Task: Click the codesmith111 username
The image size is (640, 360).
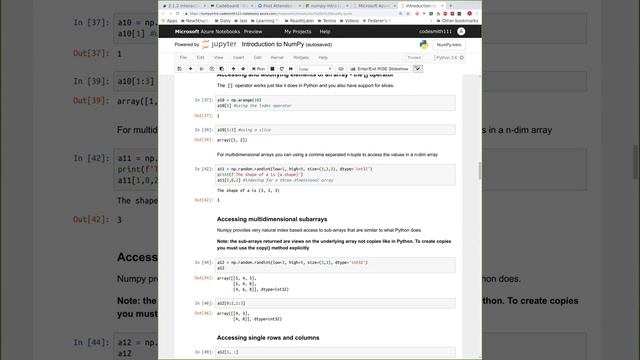Action: (x=436, y=31)
